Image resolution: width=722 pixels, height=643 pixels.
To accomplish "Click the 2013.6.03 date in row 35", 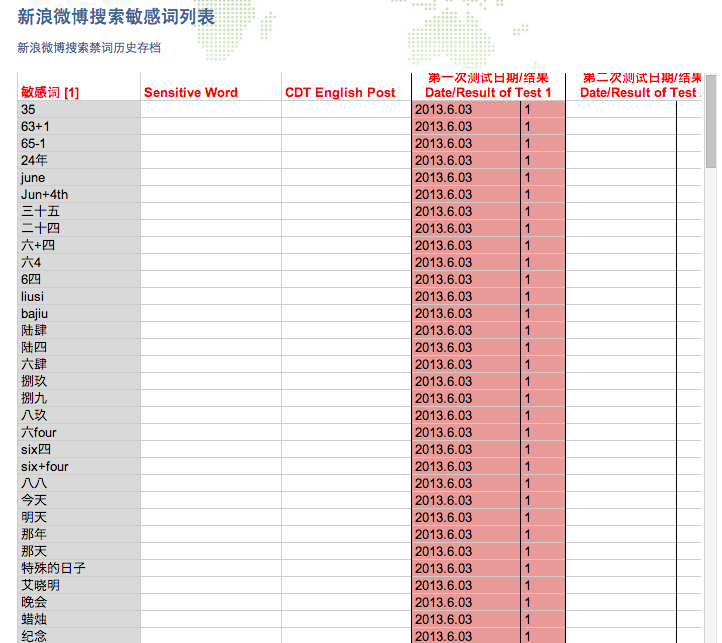I will coord(443,110).
